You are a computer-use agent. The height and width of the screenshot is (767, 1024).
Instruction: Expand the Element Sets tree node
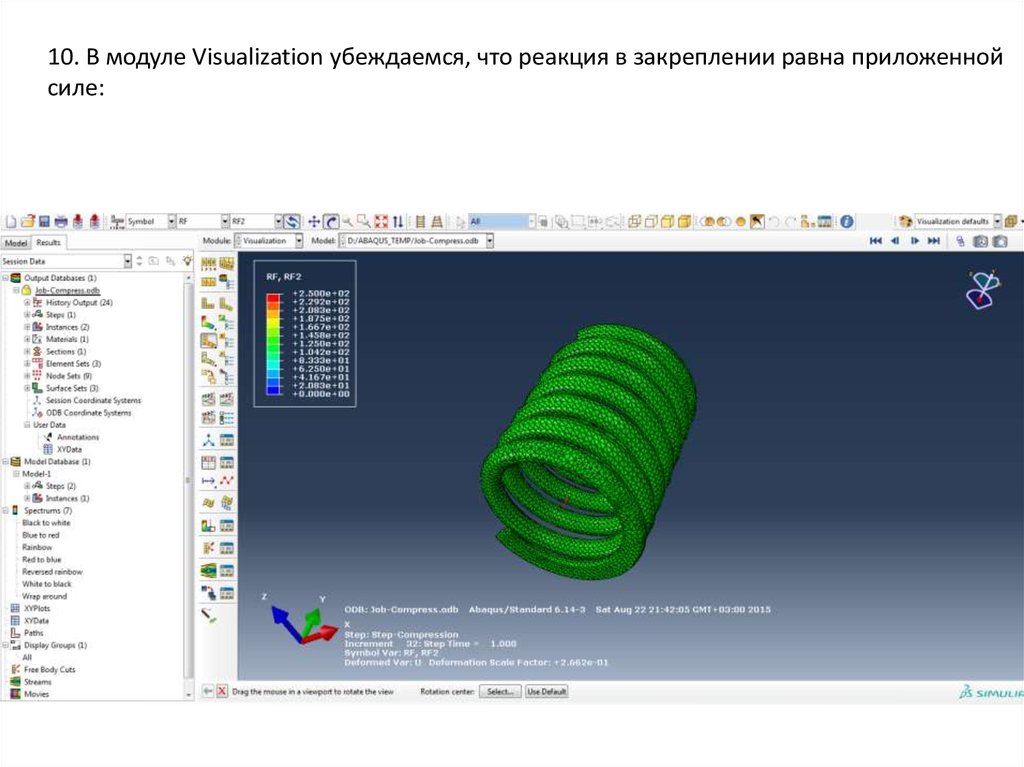(x=27, y=364)
